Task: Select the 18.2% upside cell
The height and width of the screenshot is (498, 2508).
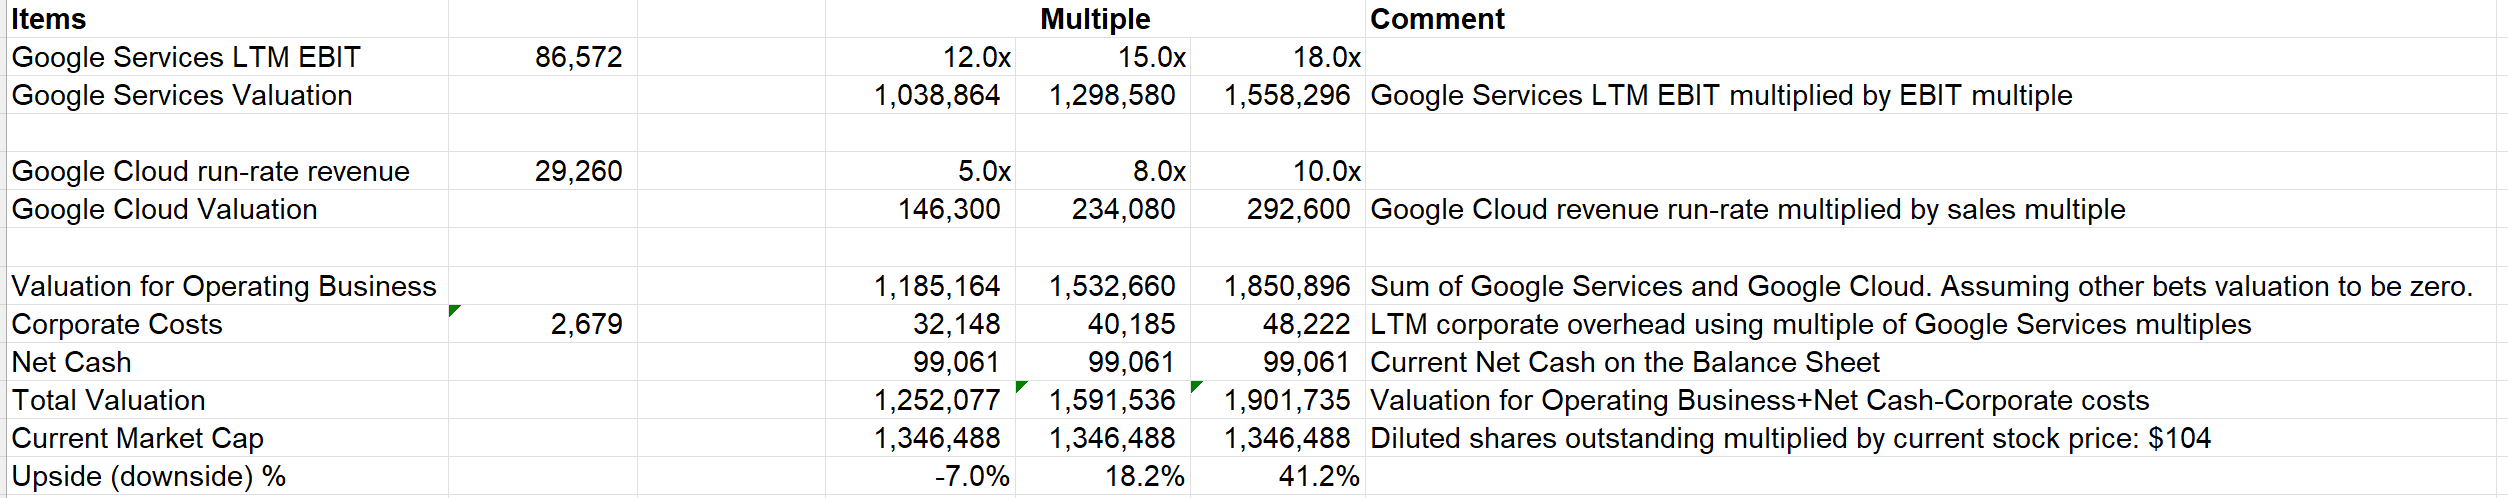Action: [x=1103, y=476]
